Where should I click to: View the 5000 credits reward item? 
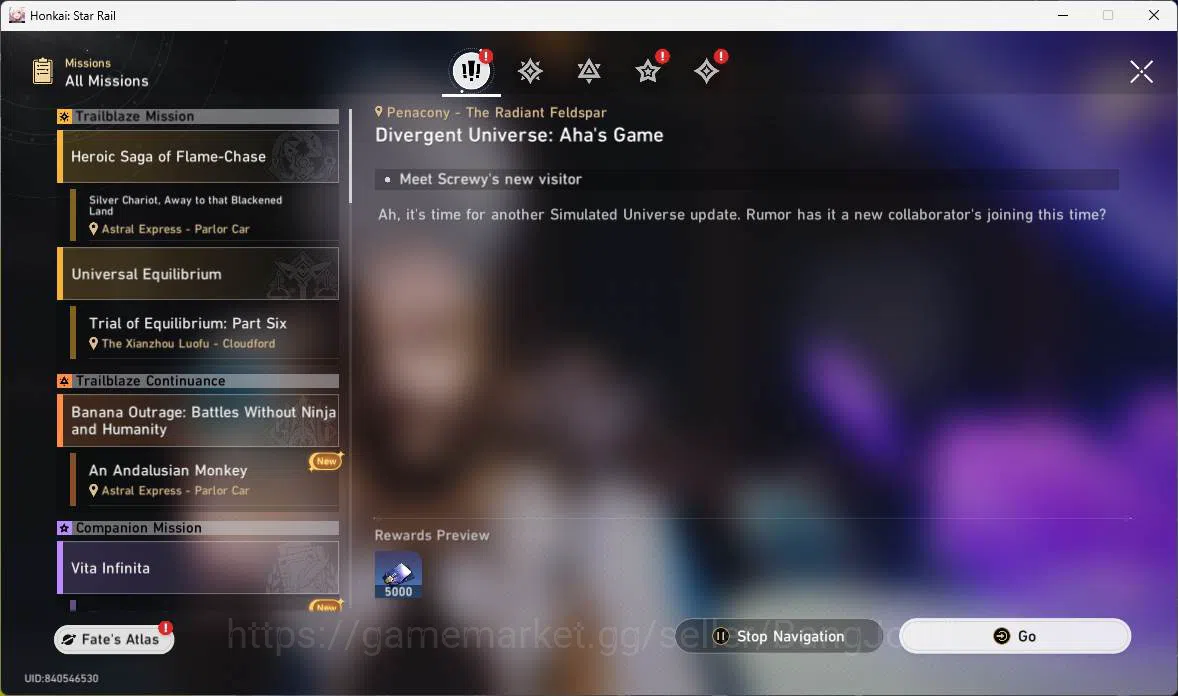click(398, 575)
